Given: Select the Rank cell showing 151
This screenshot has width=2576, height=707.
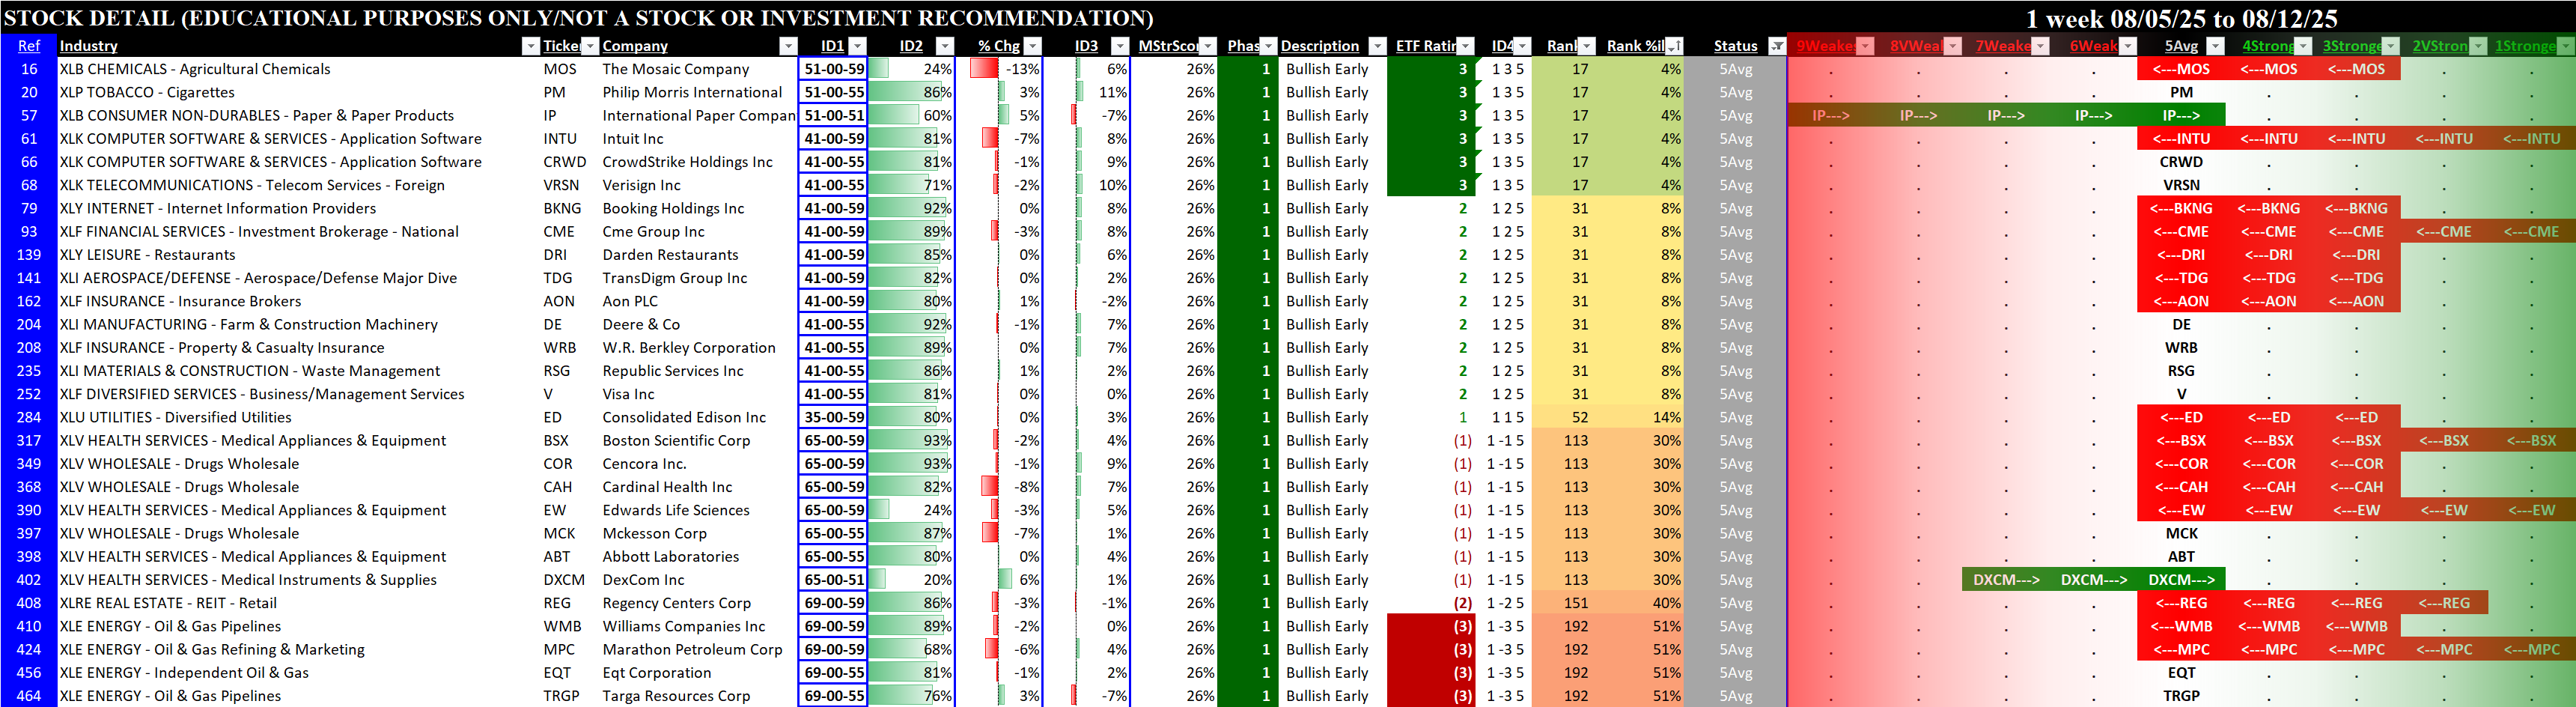Looking at the screenshot, I should 1564,603.
